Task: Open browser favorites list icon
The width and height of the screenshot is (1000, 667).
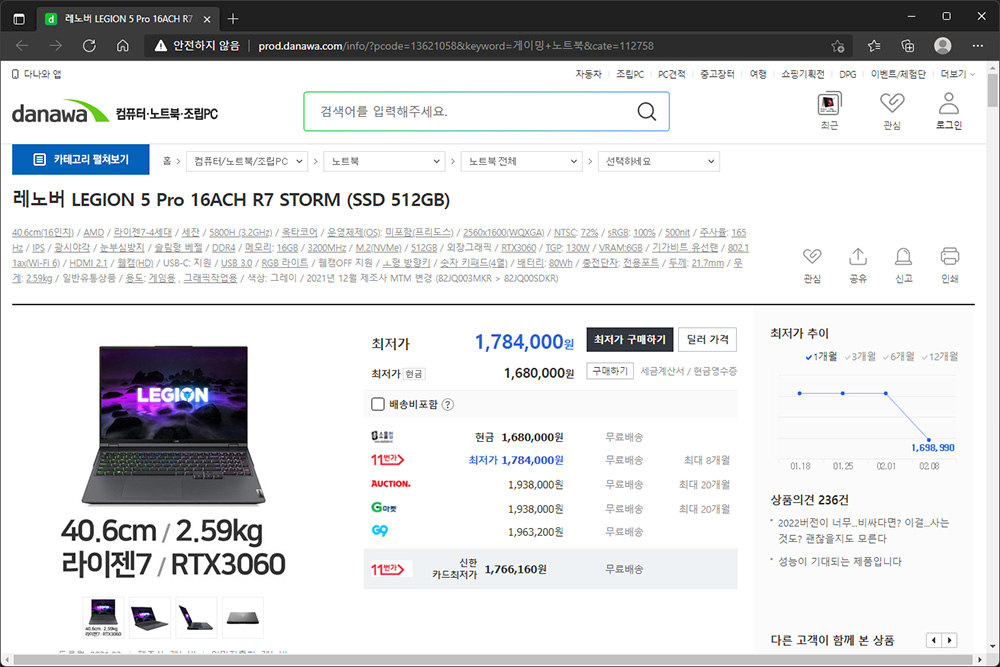Action: (x=874, y=46)
